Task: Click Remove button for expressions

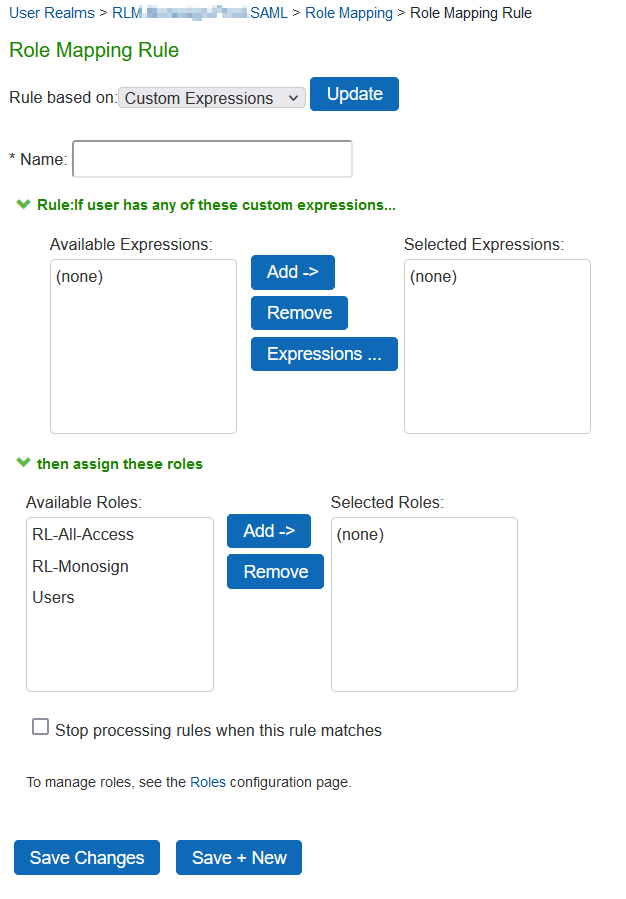Action: tap(299, 313)
